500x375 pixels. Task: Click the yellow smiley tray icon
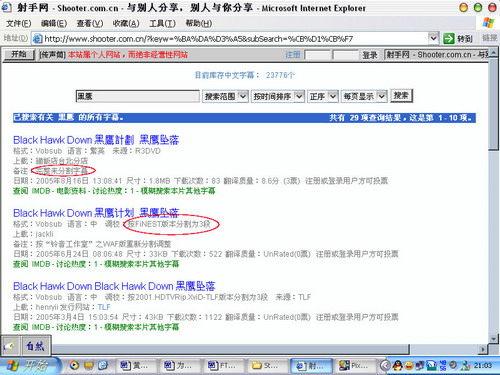click(x=409, y=366)
